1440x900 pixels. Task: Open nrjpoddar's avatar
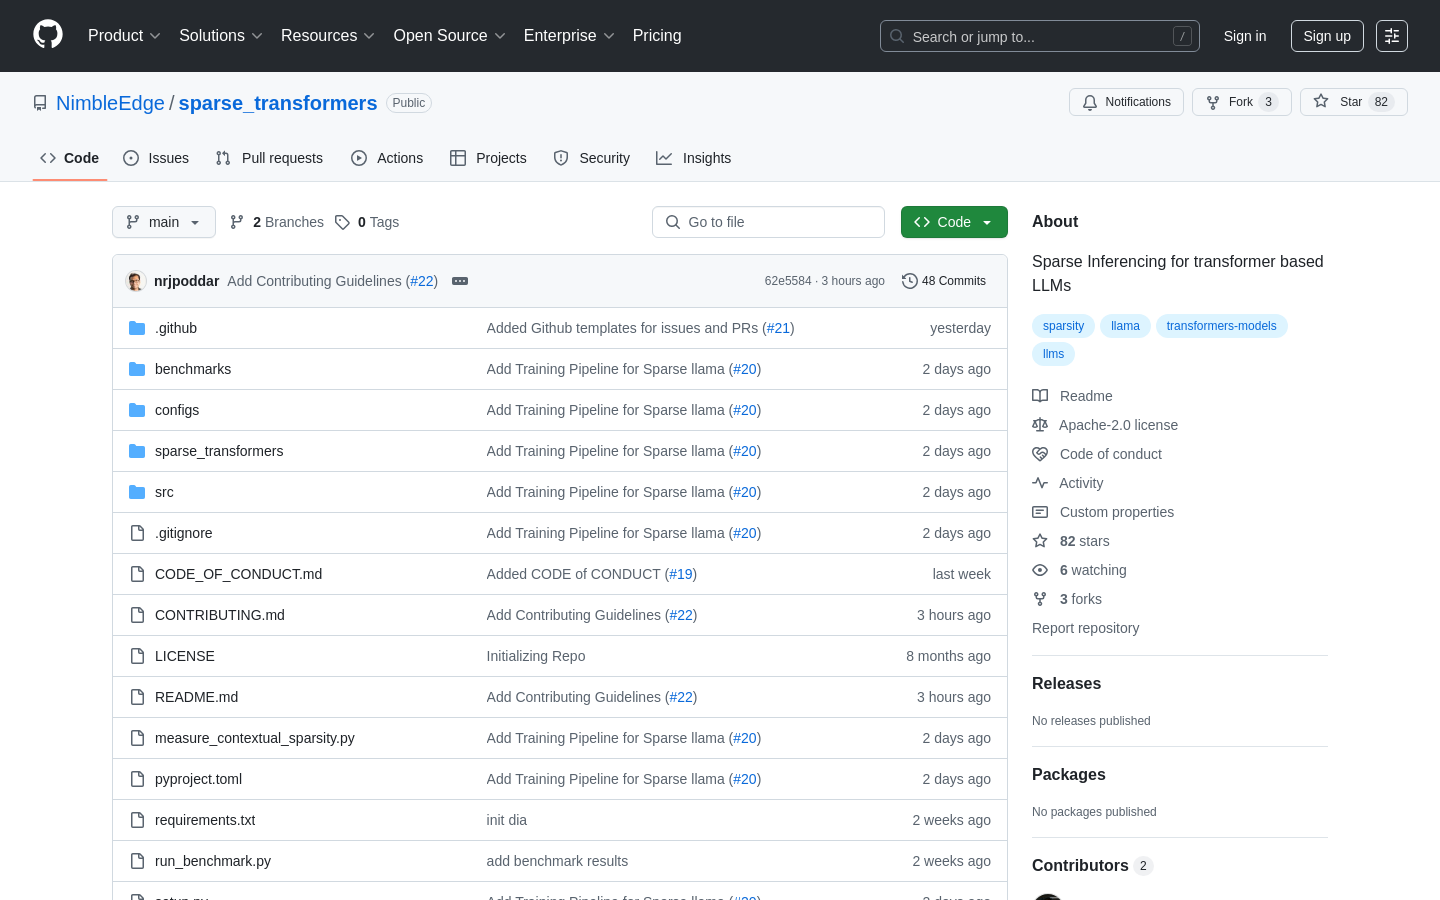[136, 281]
